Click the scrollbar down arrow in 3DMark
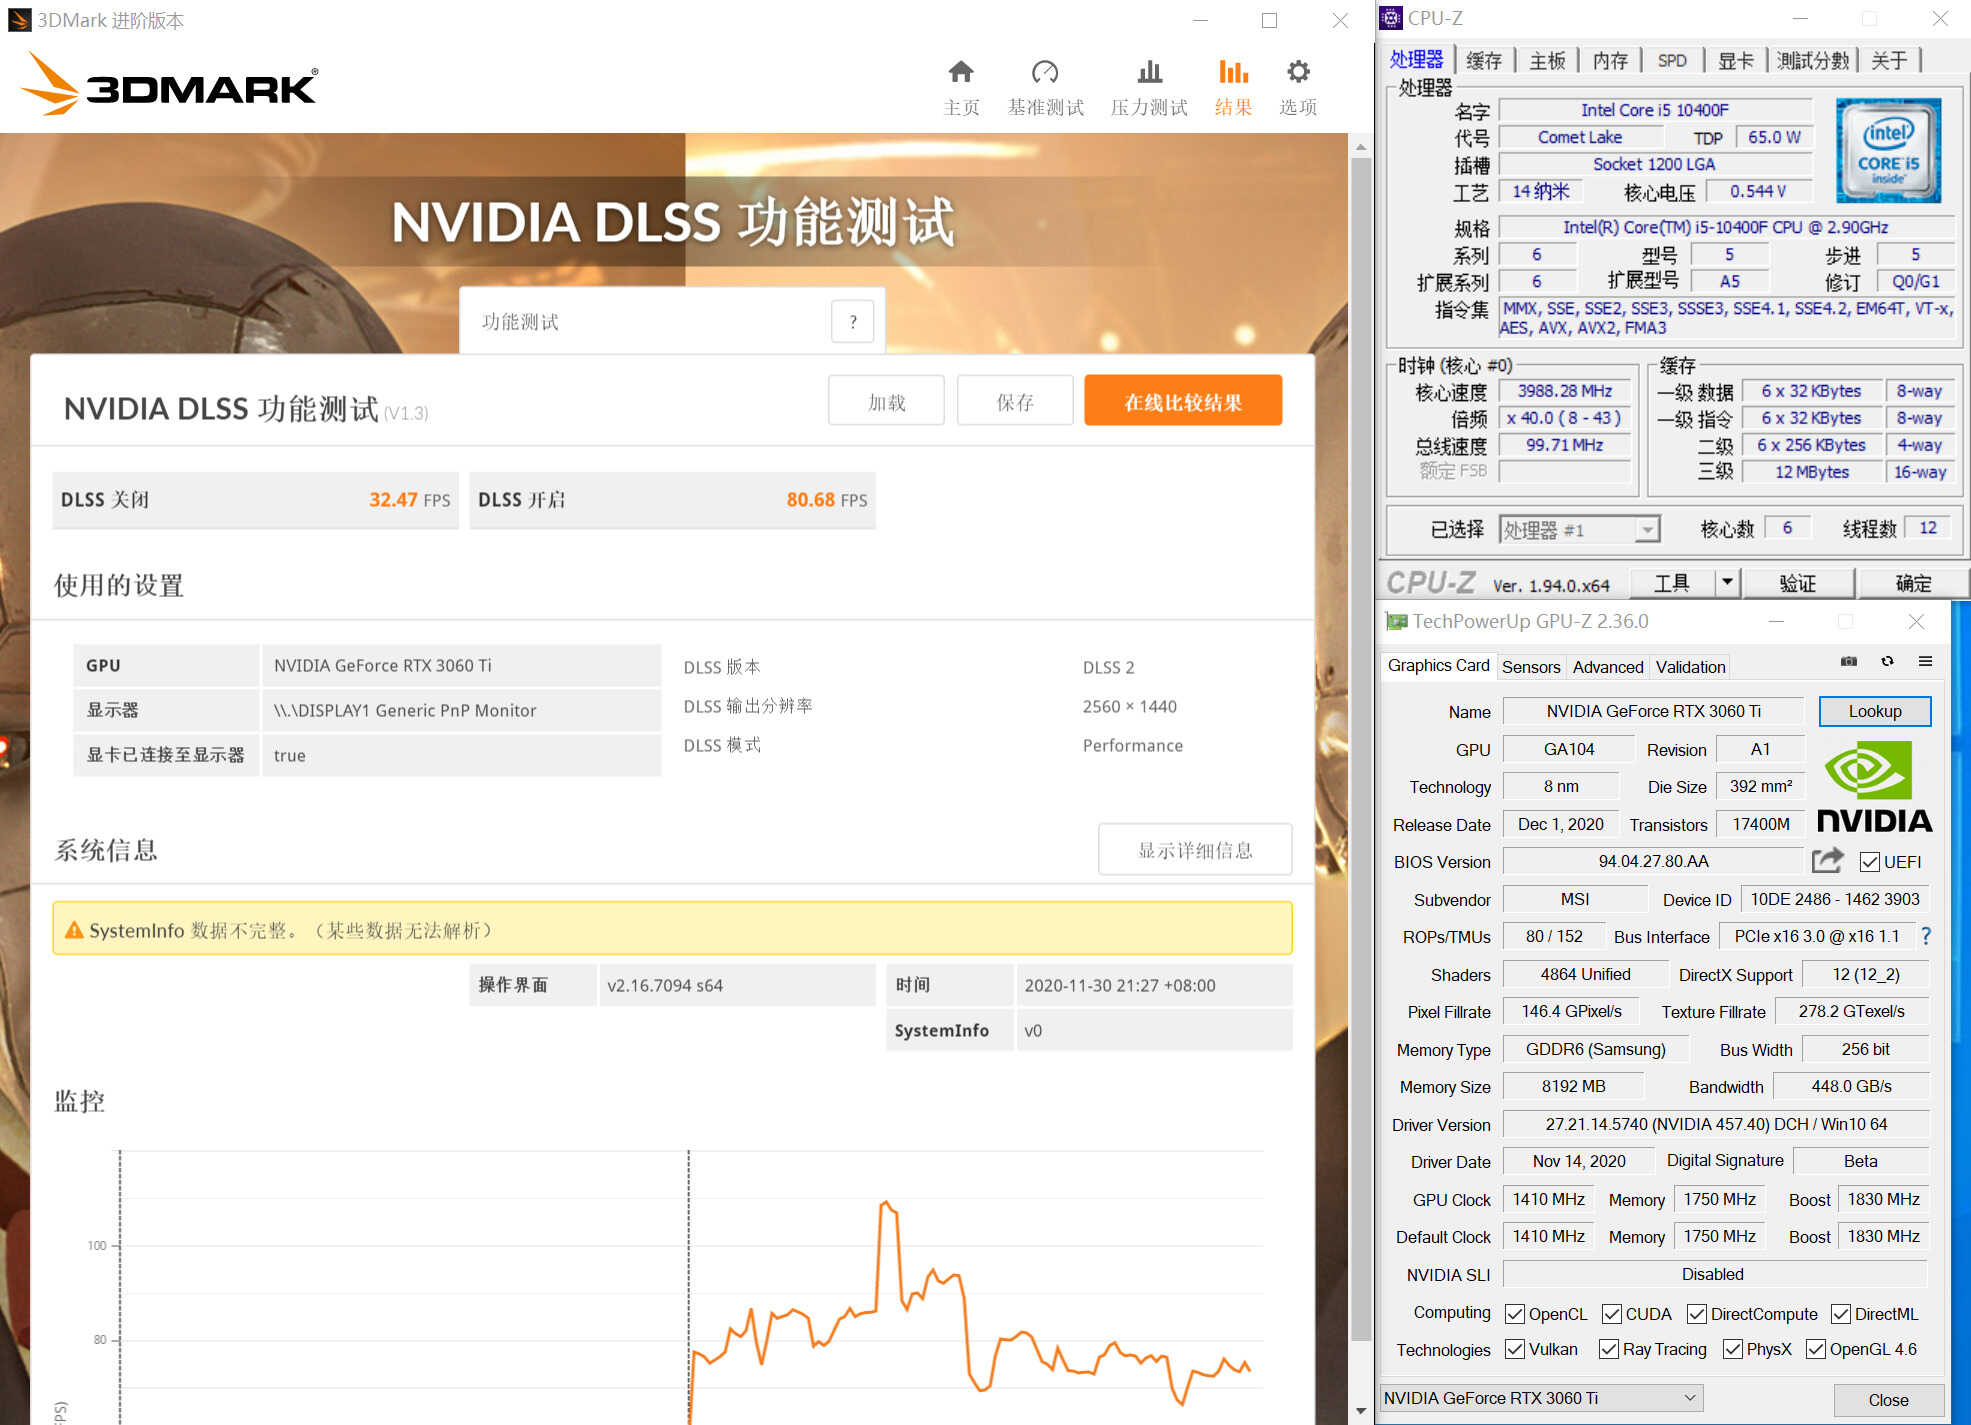This screenshot has height=1425, width=1971. 1361,1411
